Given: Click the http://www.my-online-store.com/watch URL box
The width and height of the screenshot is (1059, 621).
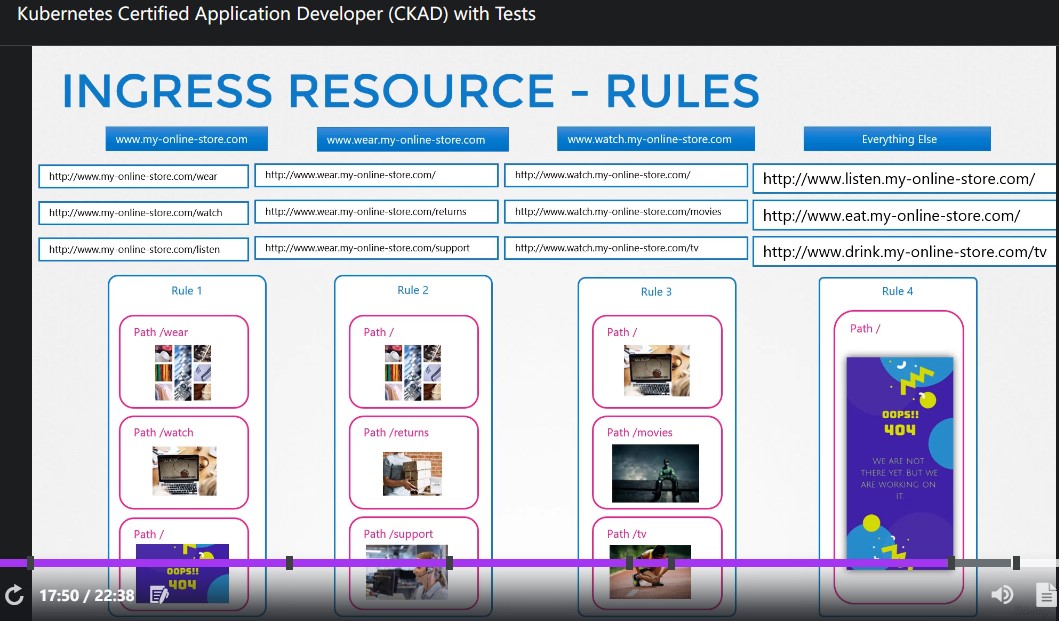Looking at the screenshot, I should tap(143, 213).
